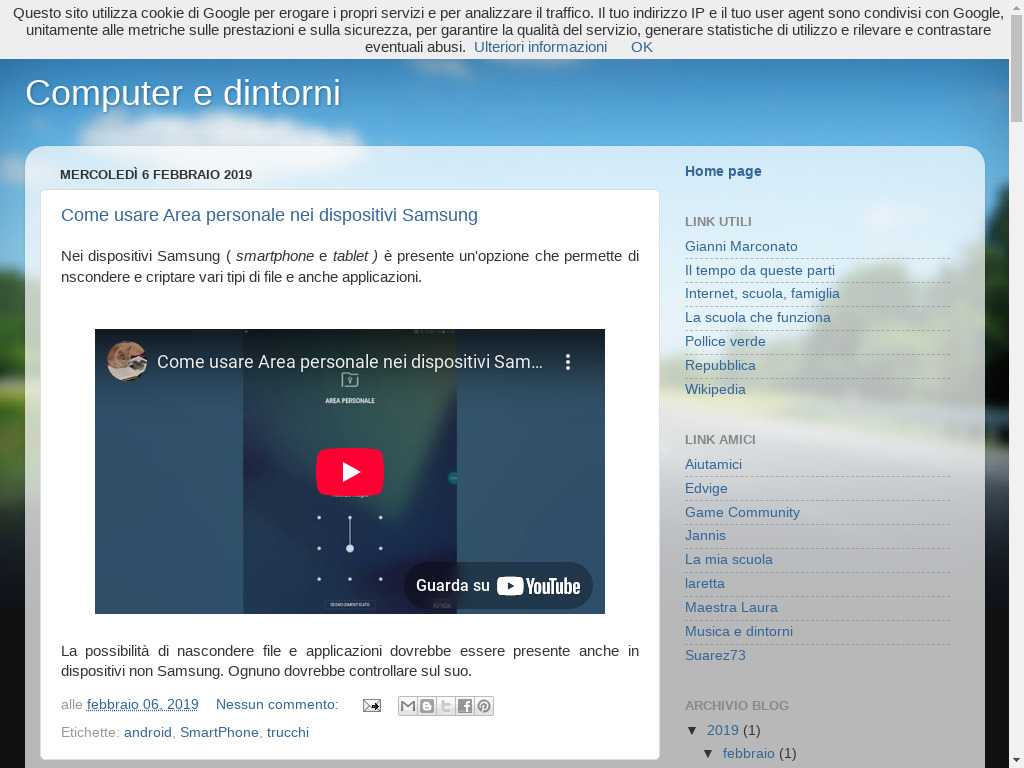This screenshot has width=1024, height=768.
Task: Open post title Come usare Area personale
Action: [x=269, y=215]
